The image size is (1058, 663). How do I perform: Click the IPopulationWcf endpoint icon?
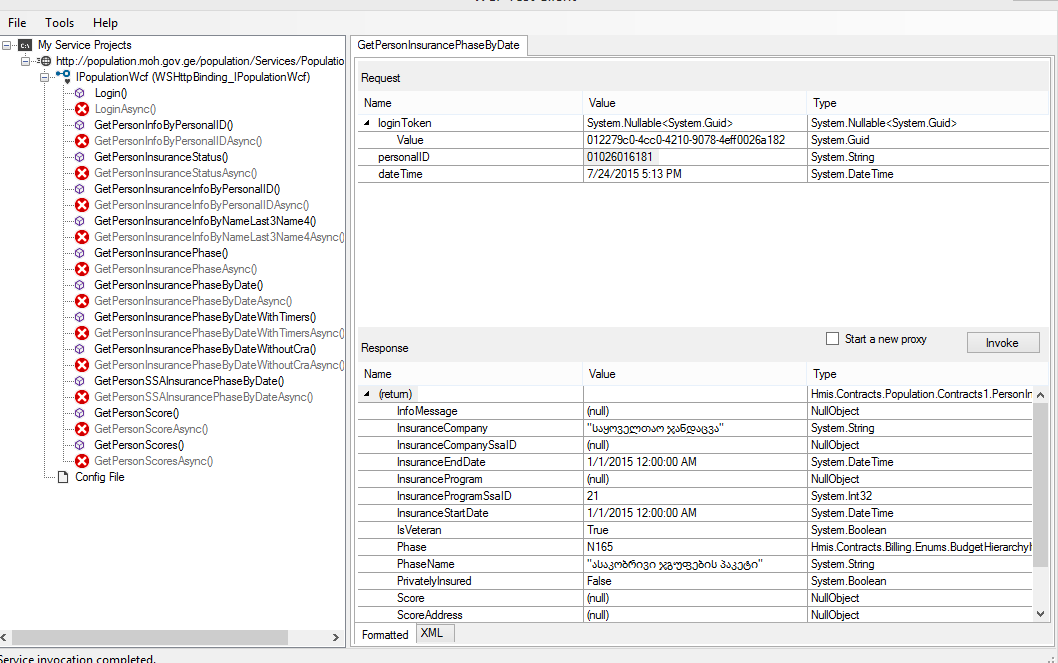point(63,77)
